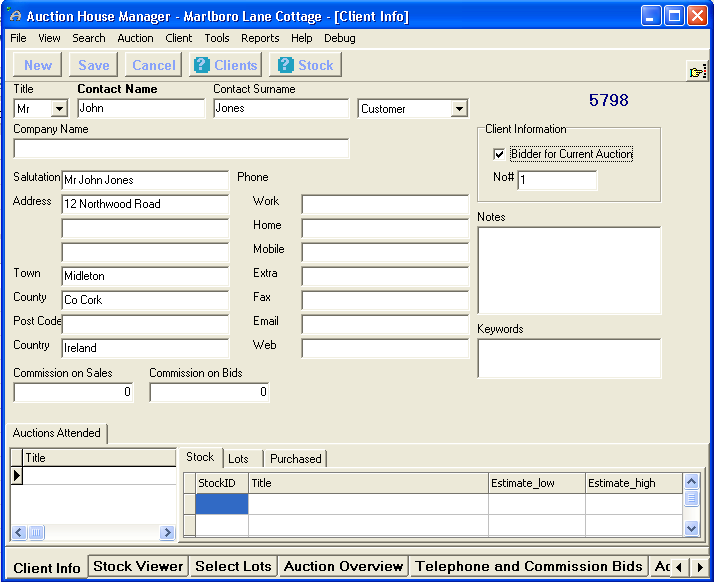This screenshot has height=582, width=714.
Task: Click the empty Post Code field
Action: point(145,324)
